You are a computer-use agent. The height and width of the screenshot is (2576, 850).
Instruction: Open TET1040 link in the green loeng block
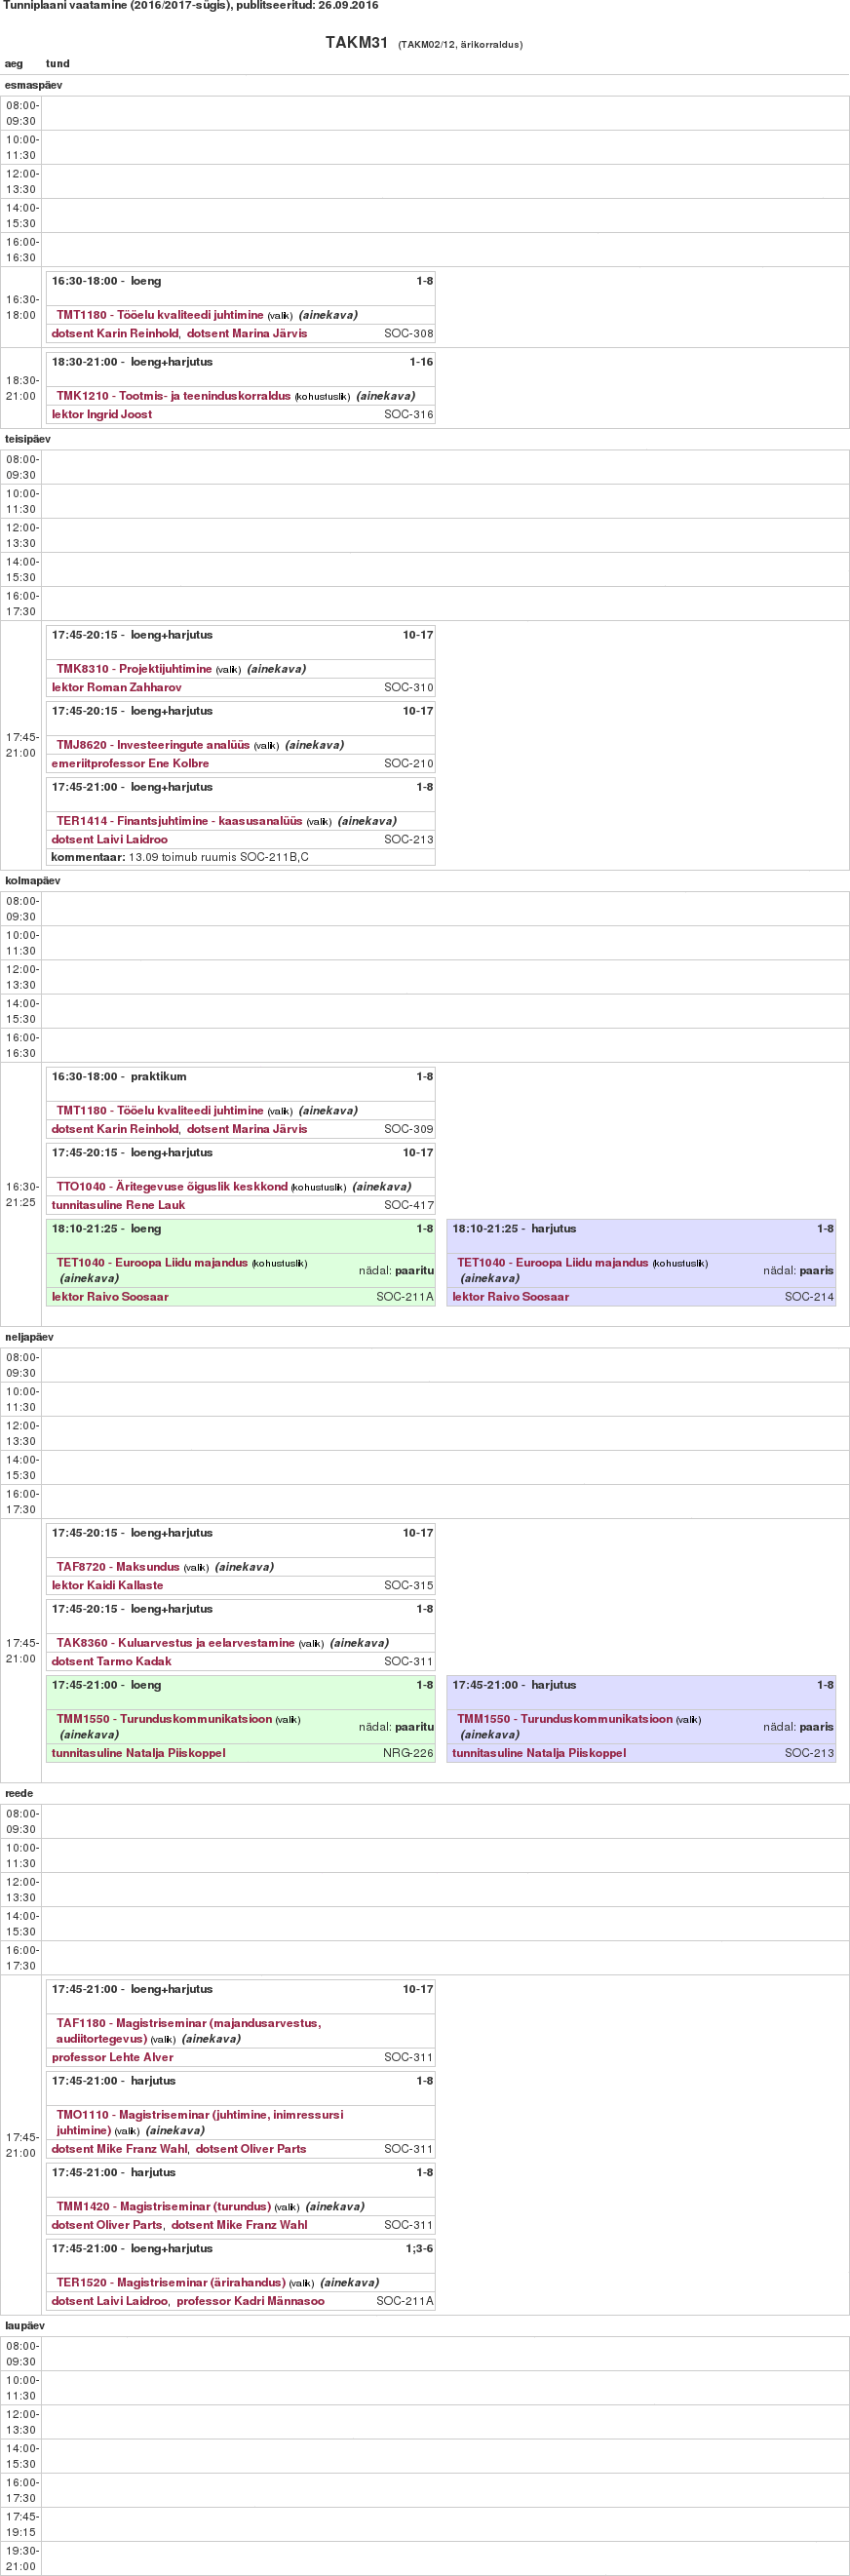tap(152, 1263)
